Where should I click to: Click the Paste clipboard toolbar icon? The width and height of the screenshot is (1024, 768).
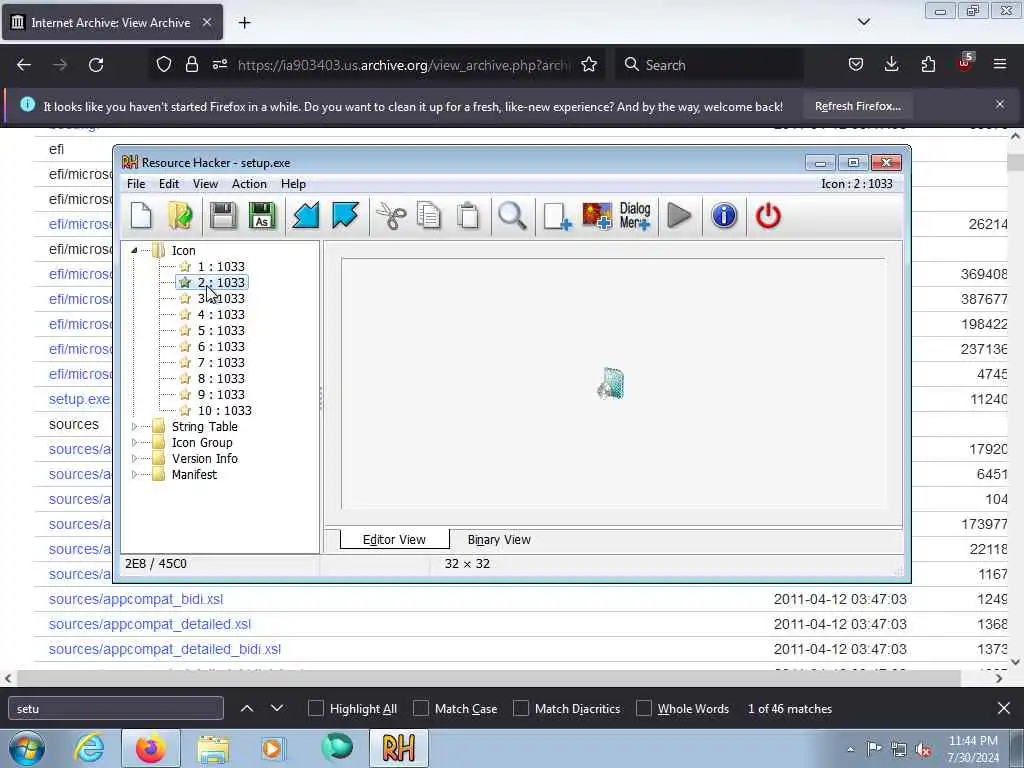click(x=468, y=216)
